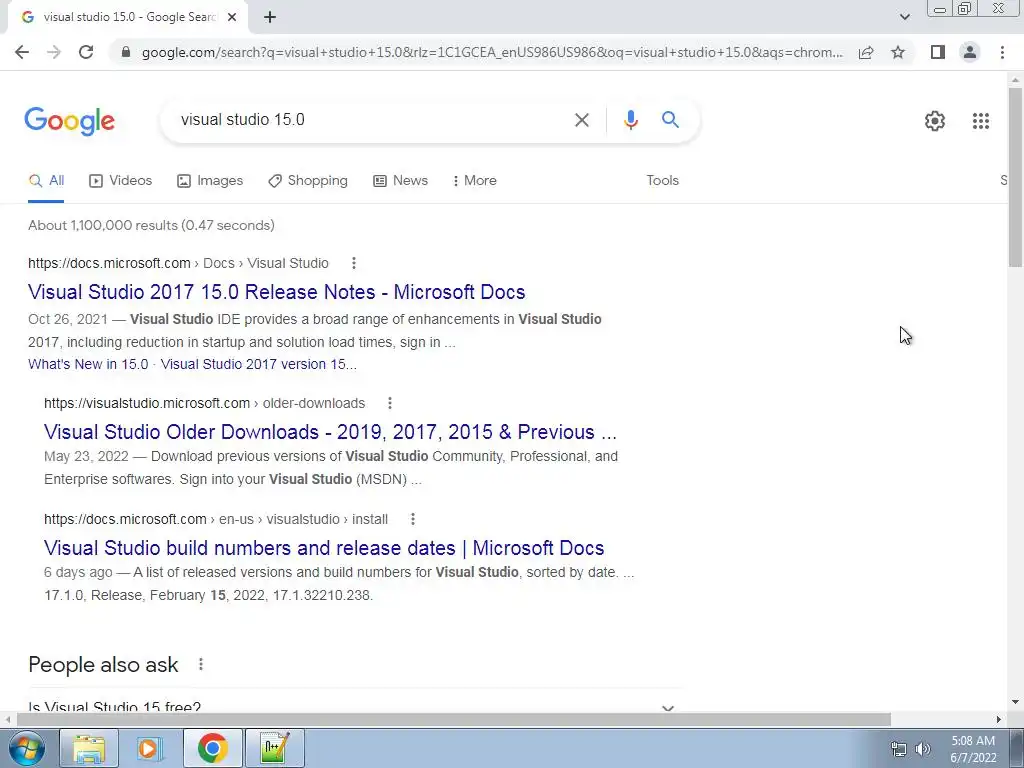This screenshot has width=1024, height=768.
Task: Click scroll right arrow on horizontal scrollbar
Action: tap(999, 719)
